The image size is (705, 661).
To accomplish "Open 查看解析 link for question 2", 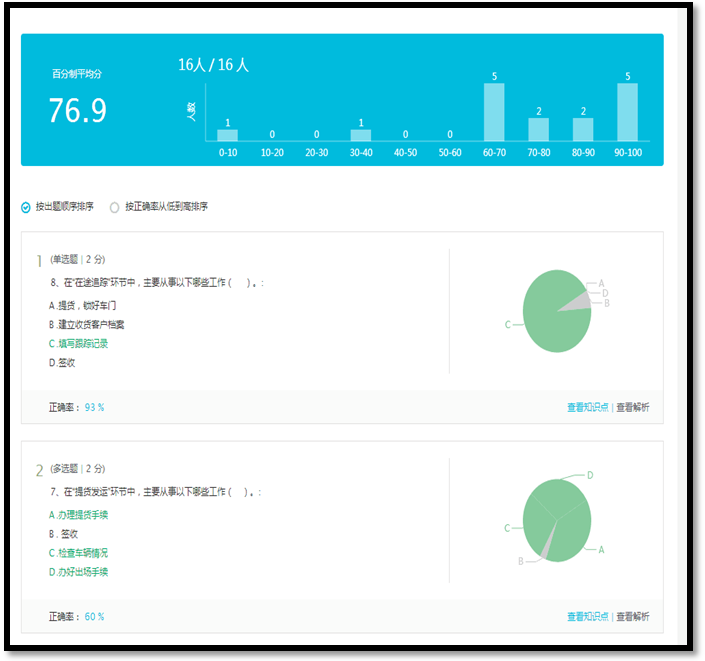I will (x=632, y=616).
